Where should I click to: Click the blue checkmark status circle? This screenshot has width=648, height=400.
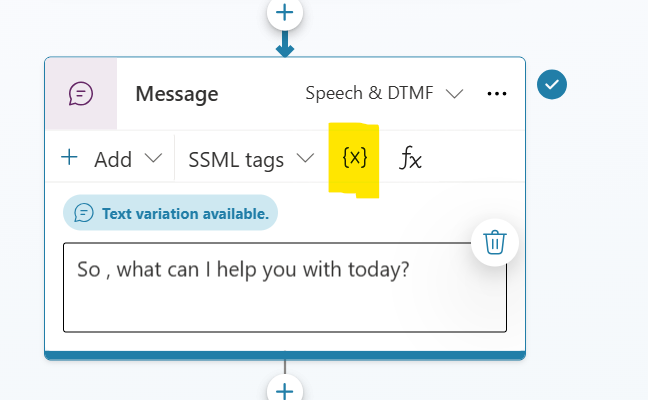pos(552,84)
